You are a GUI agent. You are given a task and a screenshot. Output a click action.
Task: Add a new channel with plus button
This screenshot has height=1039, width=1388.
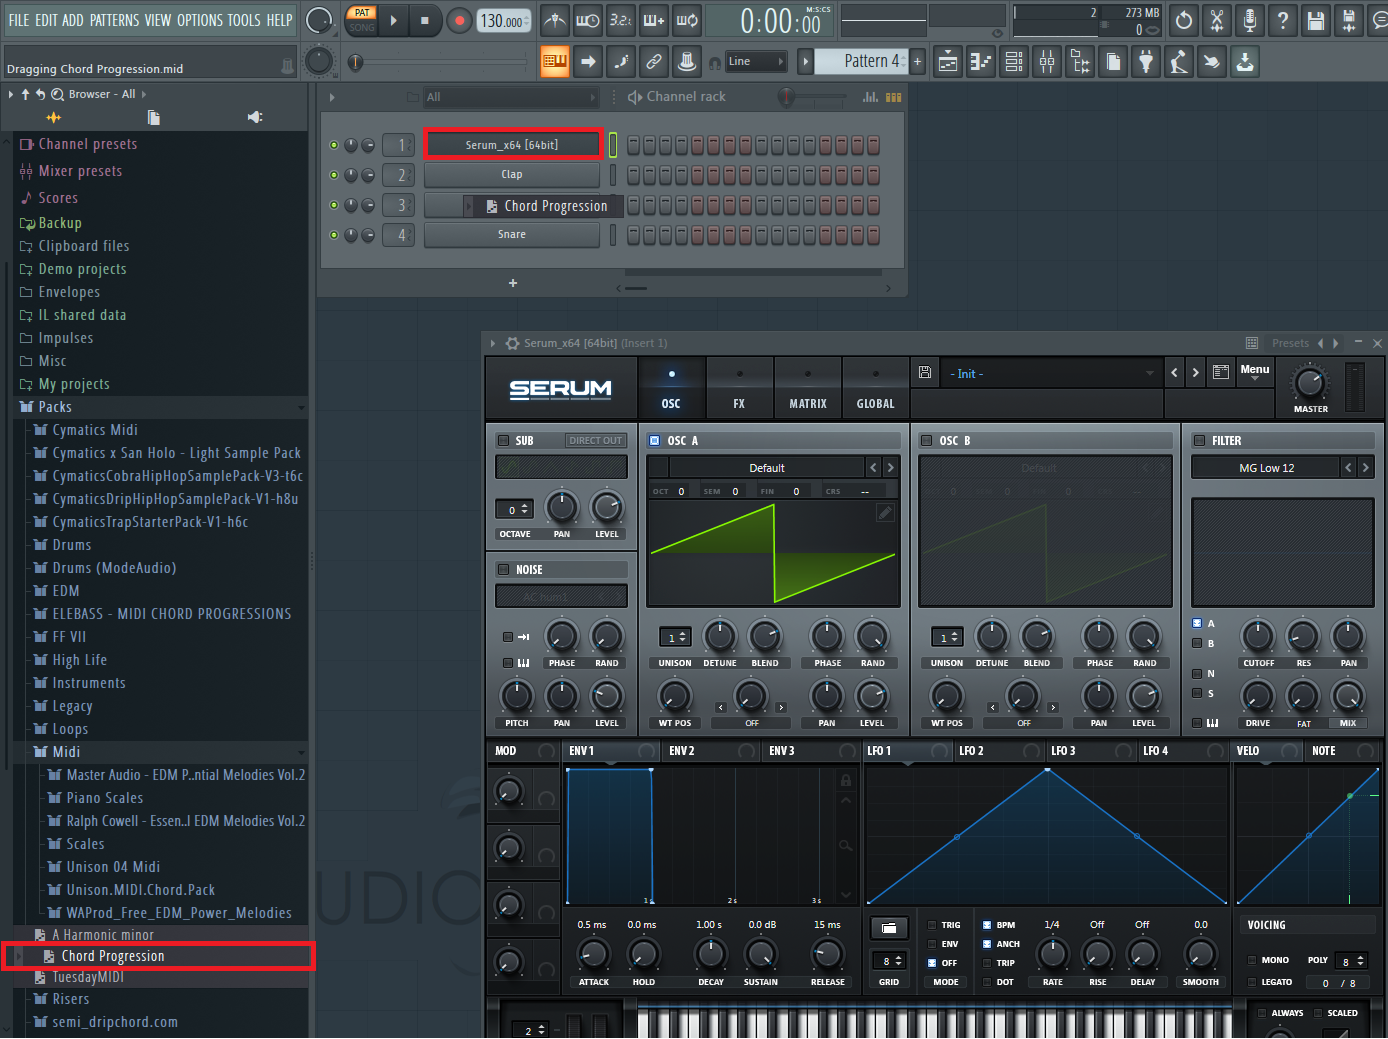tap(513, 283)
